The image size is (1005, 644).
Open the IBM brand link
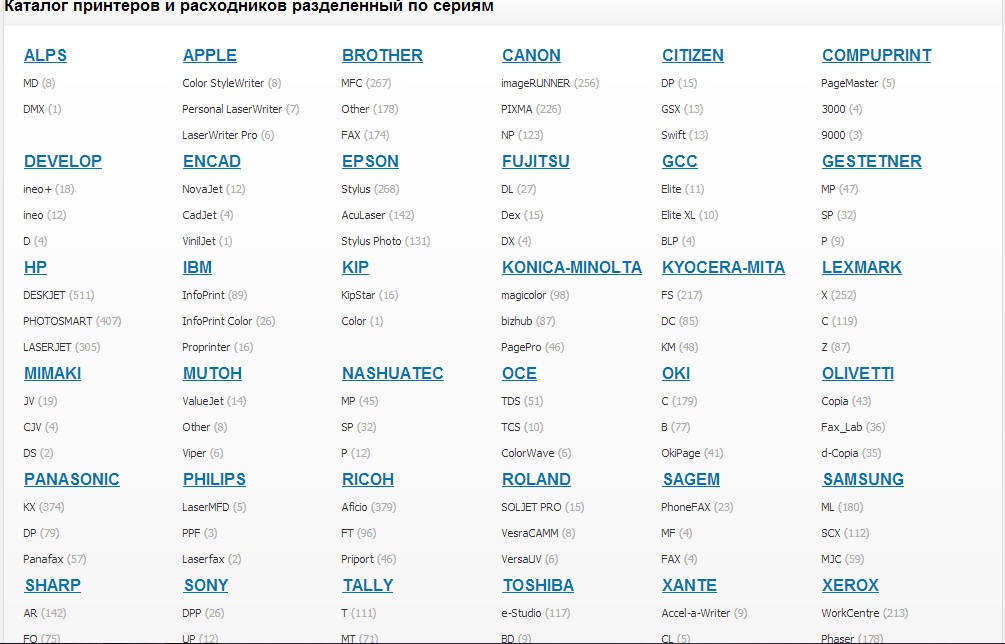tap(197, 267)
